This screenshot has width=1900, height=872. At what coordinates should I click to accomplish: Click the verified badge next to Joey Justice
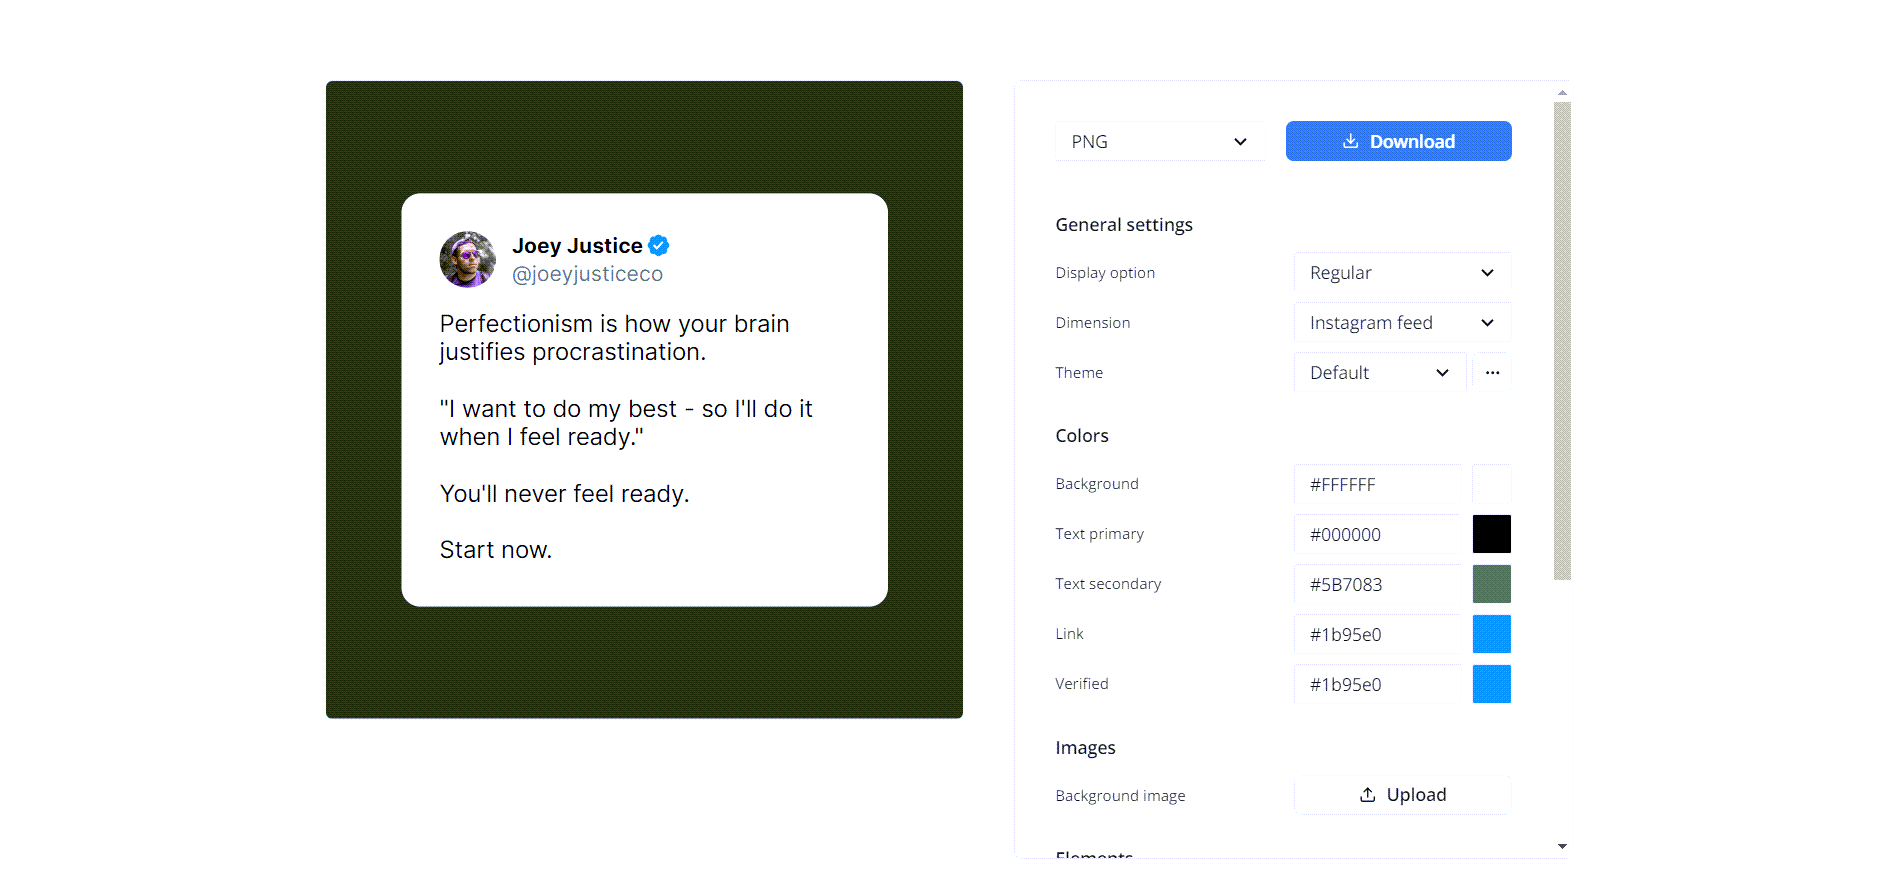(657, 244)
